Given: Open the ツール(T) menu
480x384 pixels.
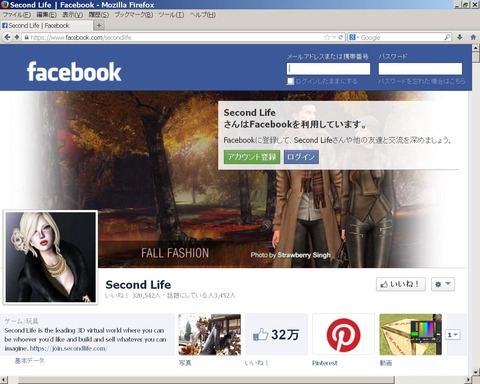Looking at the screenshot, I should pos(171,15).
